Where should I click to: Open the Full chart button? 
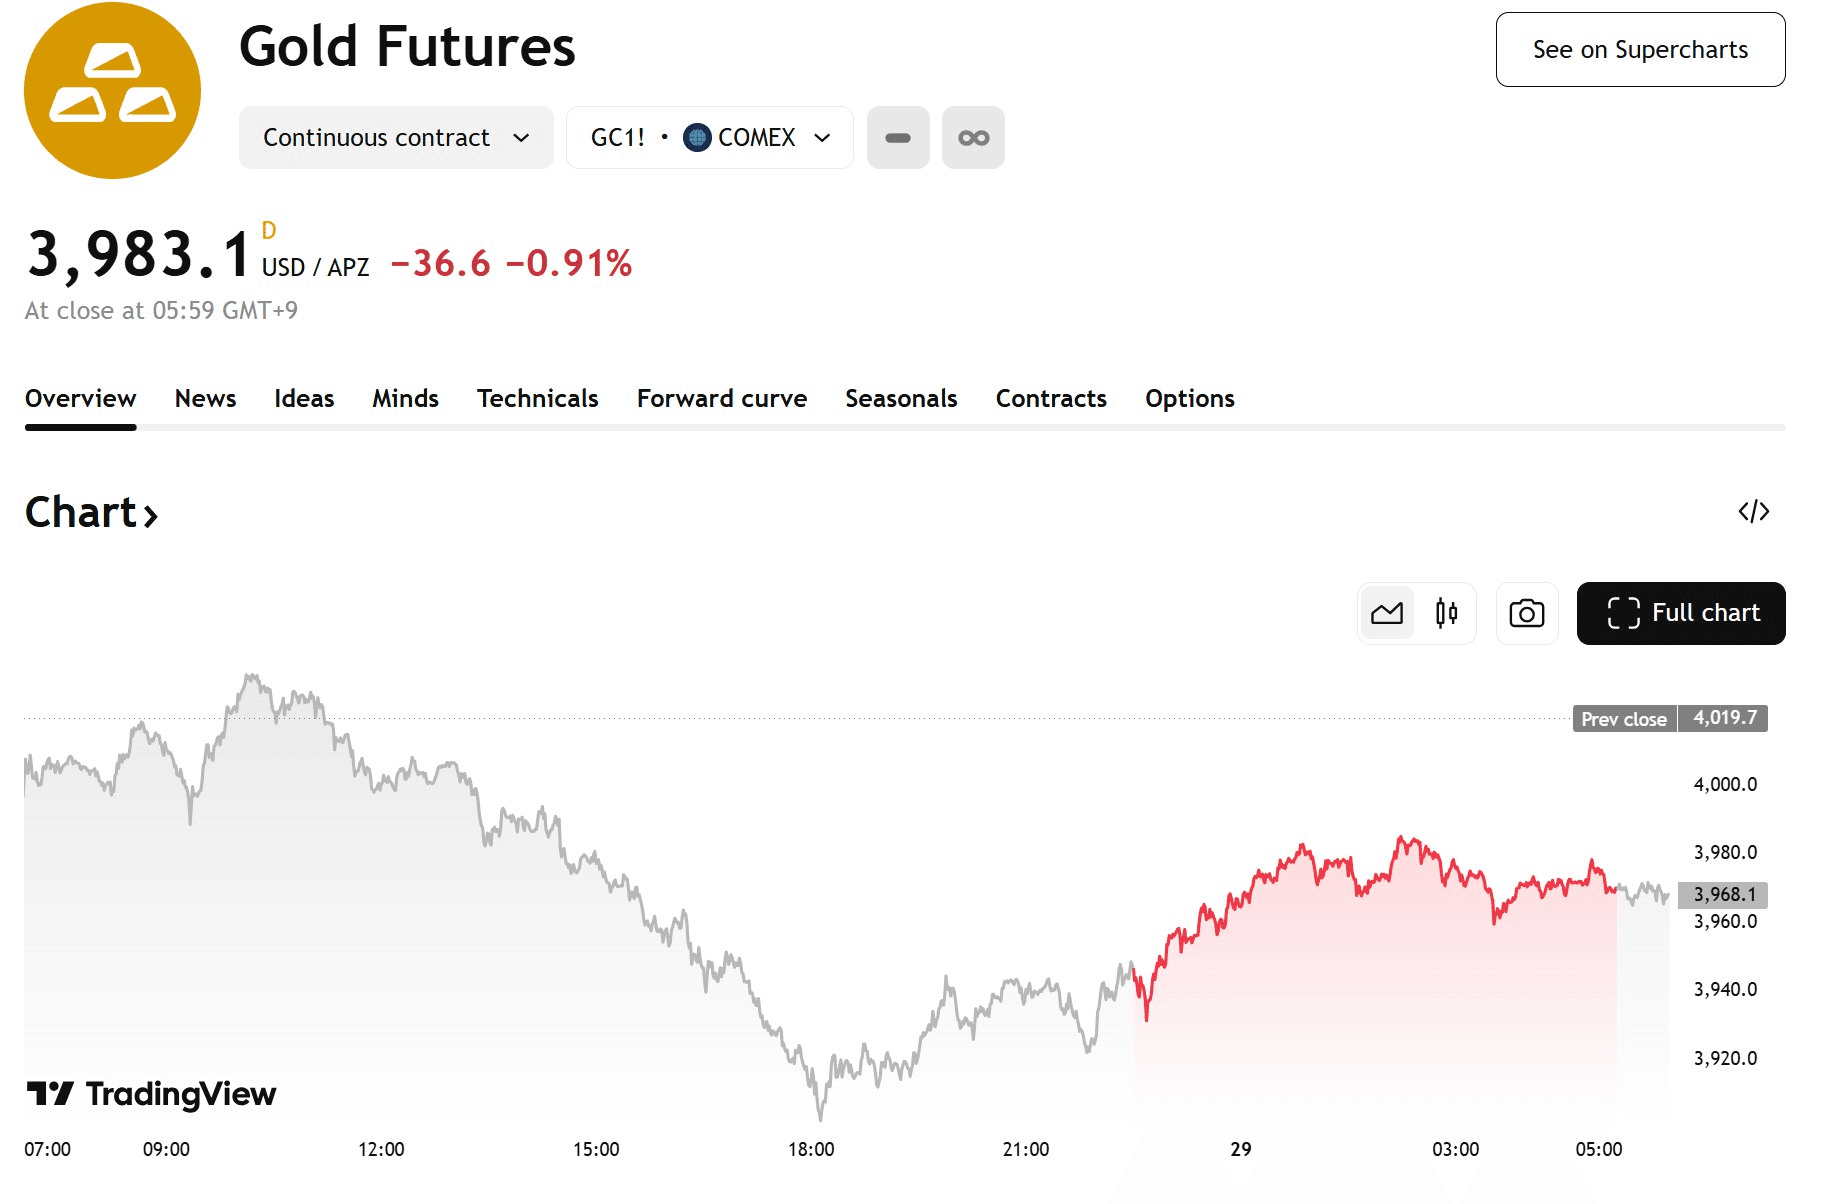(x=1680, y=613)
